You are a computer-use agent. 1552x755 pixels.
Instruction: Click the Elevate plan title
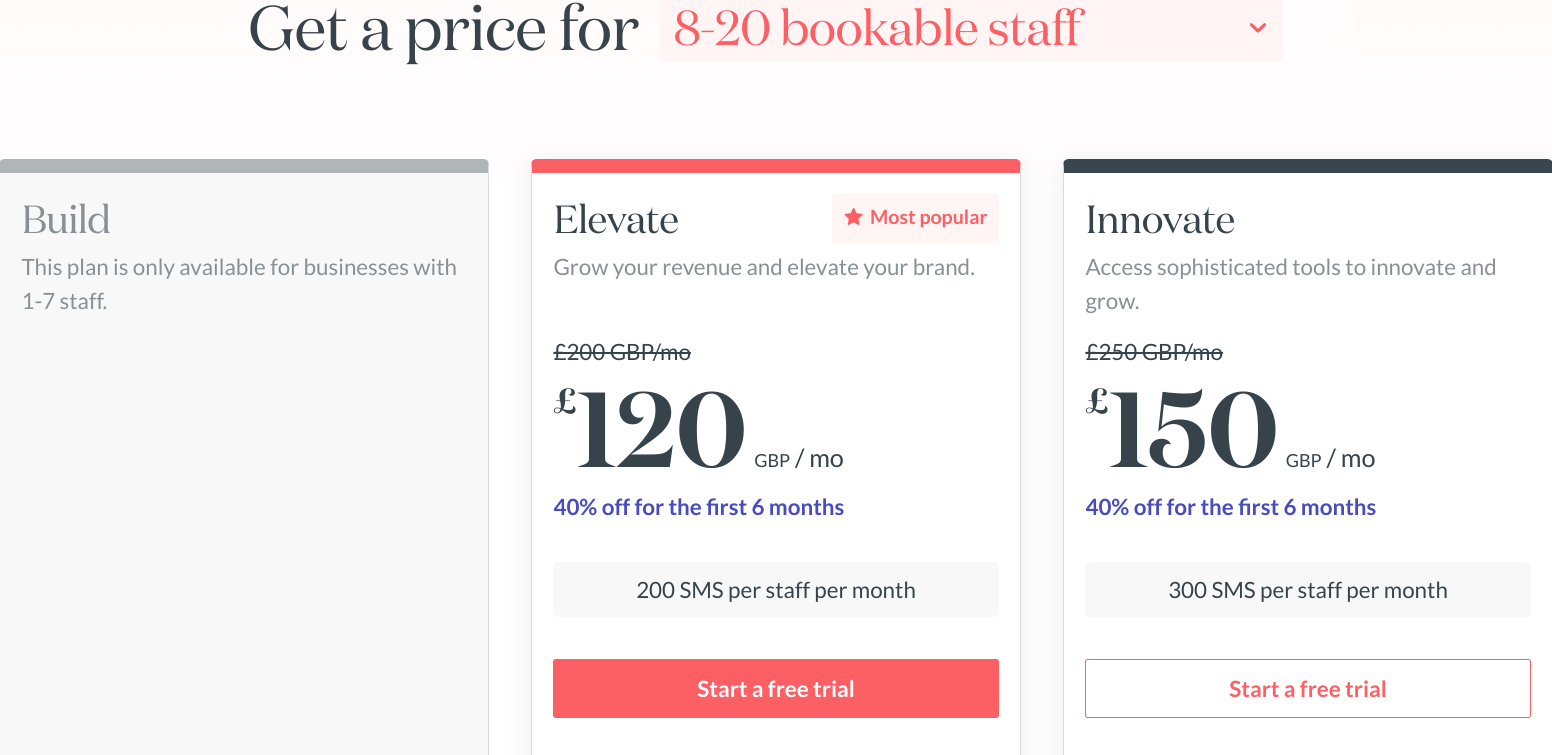616,219
